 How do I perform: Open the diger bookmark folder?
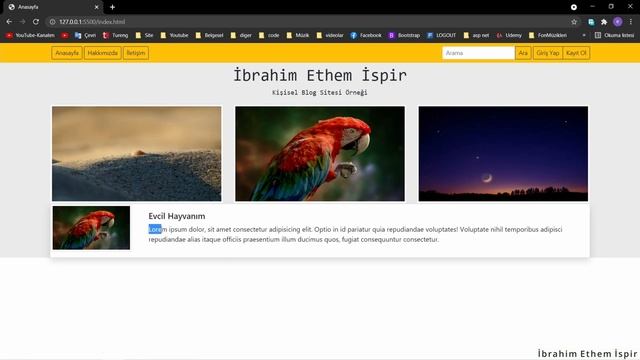tap(241, 36)
